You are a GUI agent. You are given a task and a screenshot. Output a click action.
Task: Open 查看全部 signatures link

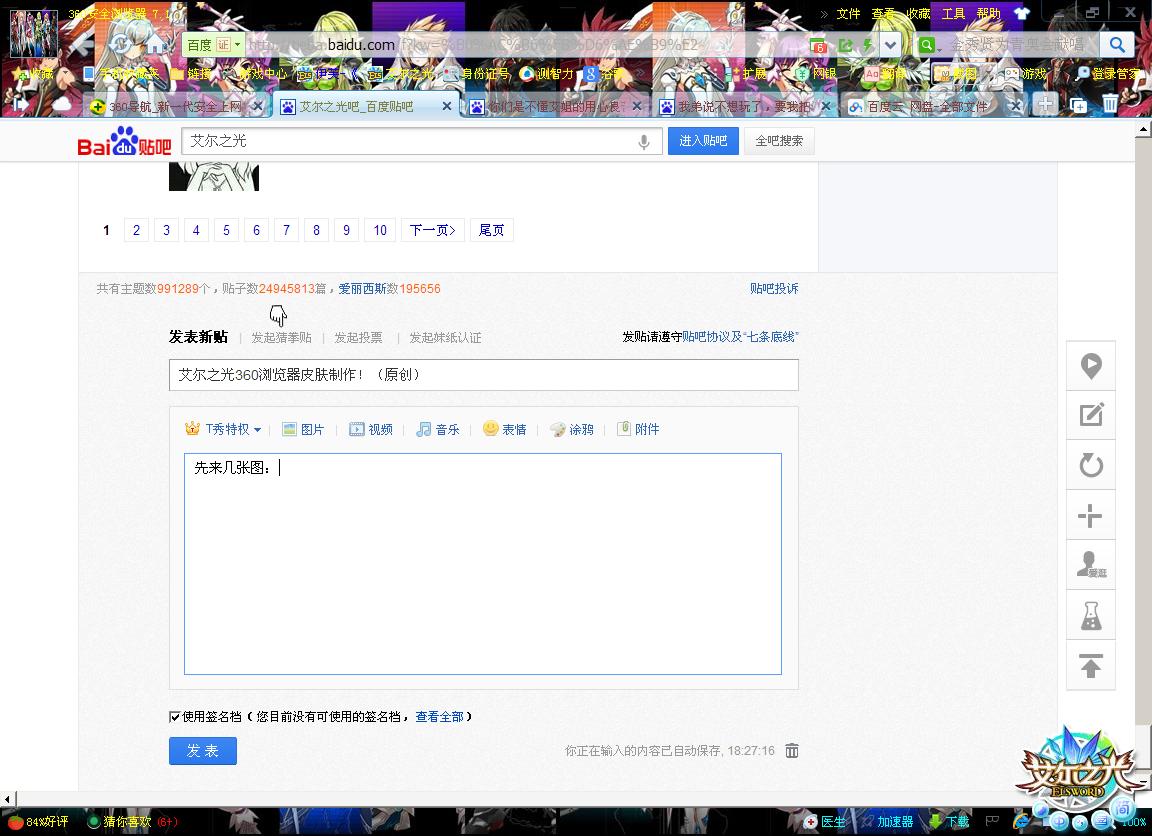pyautogui.click(x=439, y=716)
